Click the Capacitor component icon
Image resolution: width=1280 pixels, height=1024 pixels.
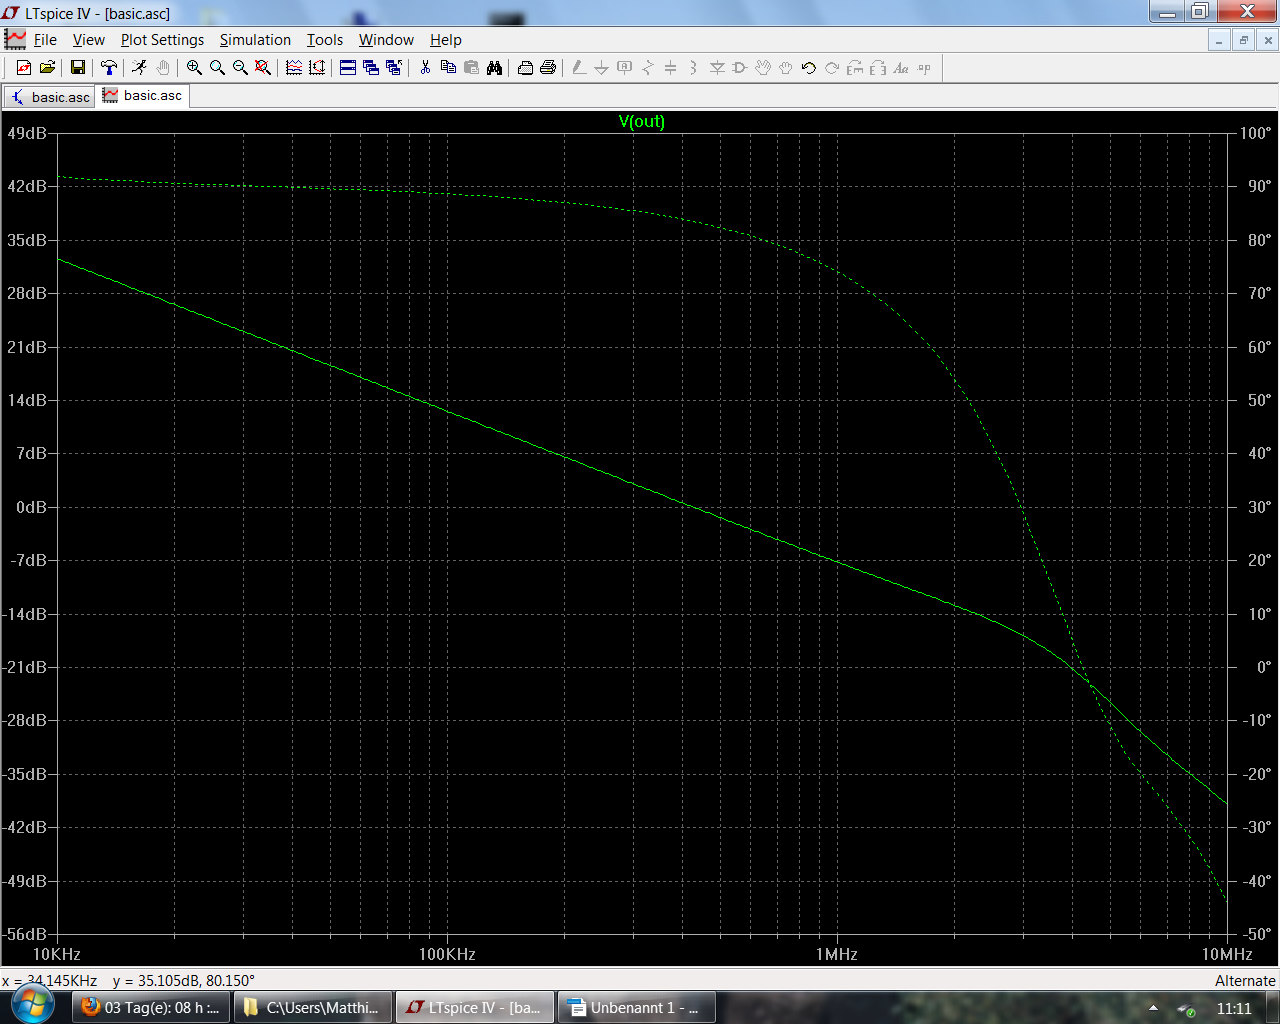click(x=671, y=68)
